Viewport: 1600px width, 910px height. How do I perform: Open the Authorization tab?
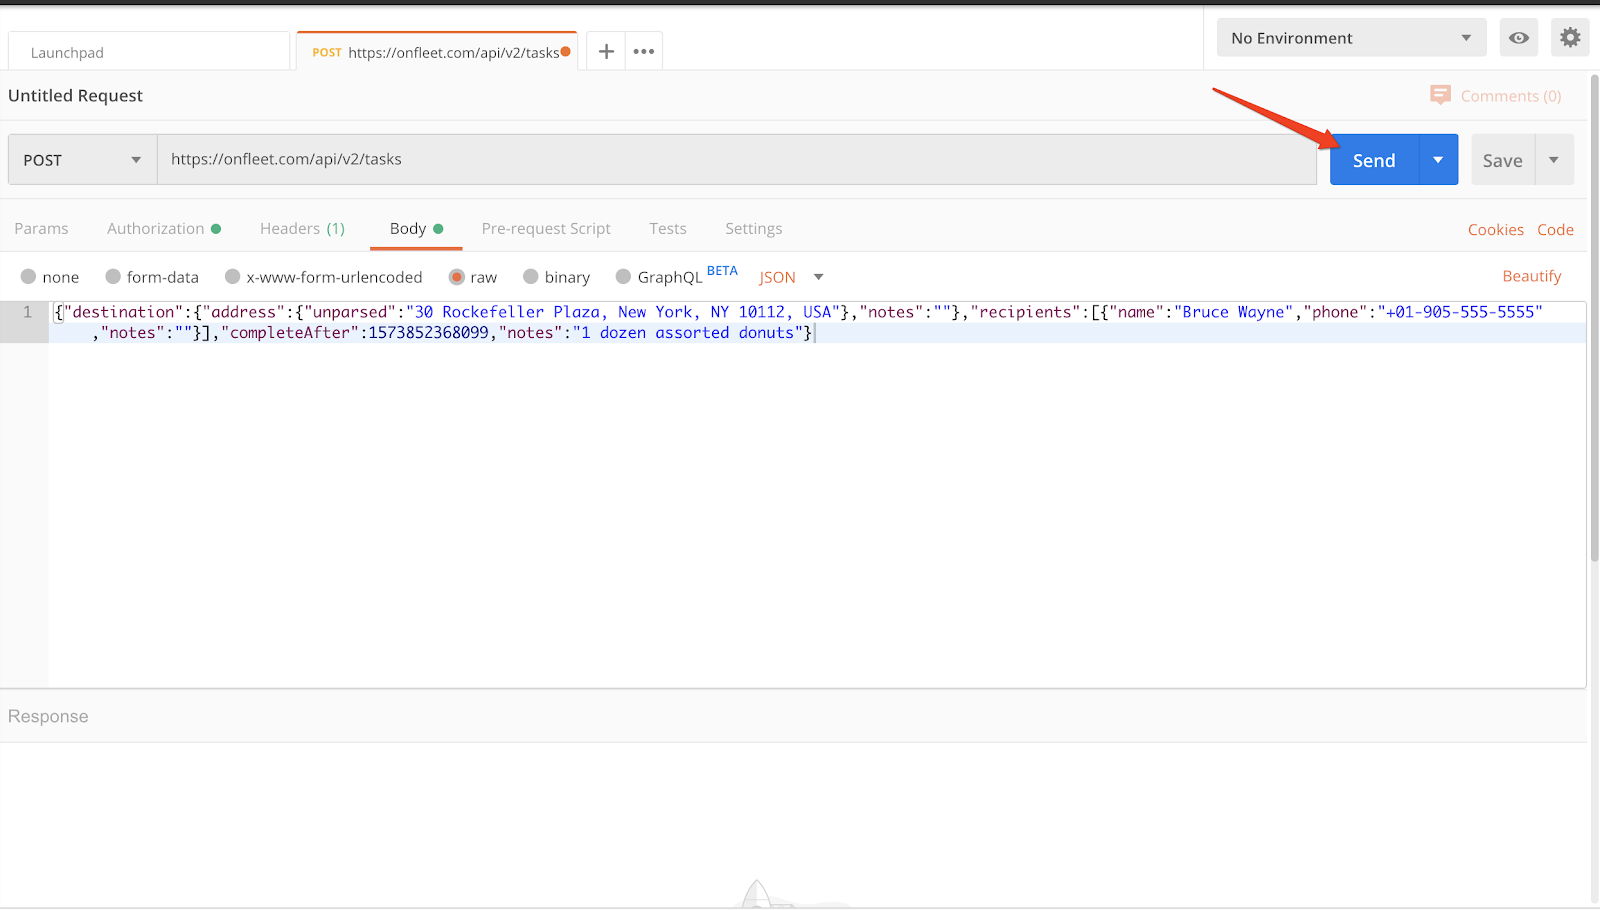pyautogui.click(x=164, y=229)
